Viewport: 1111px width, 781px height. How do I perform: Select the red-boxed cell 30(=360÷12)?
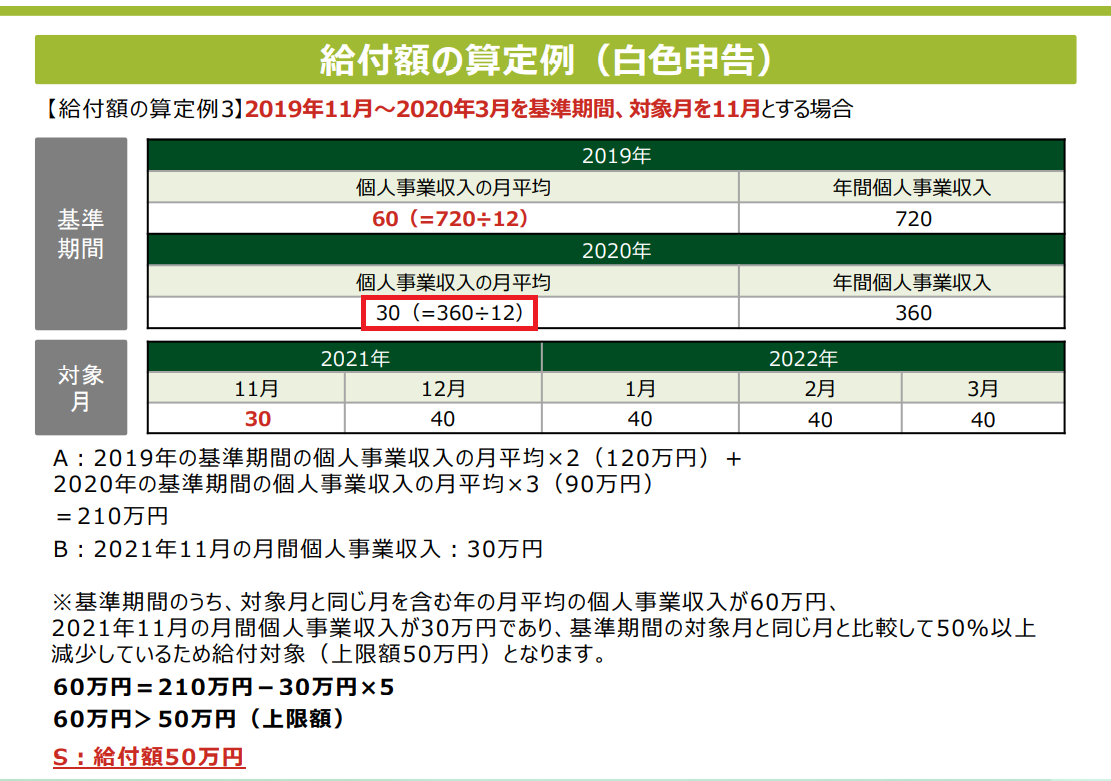[450, 313]
